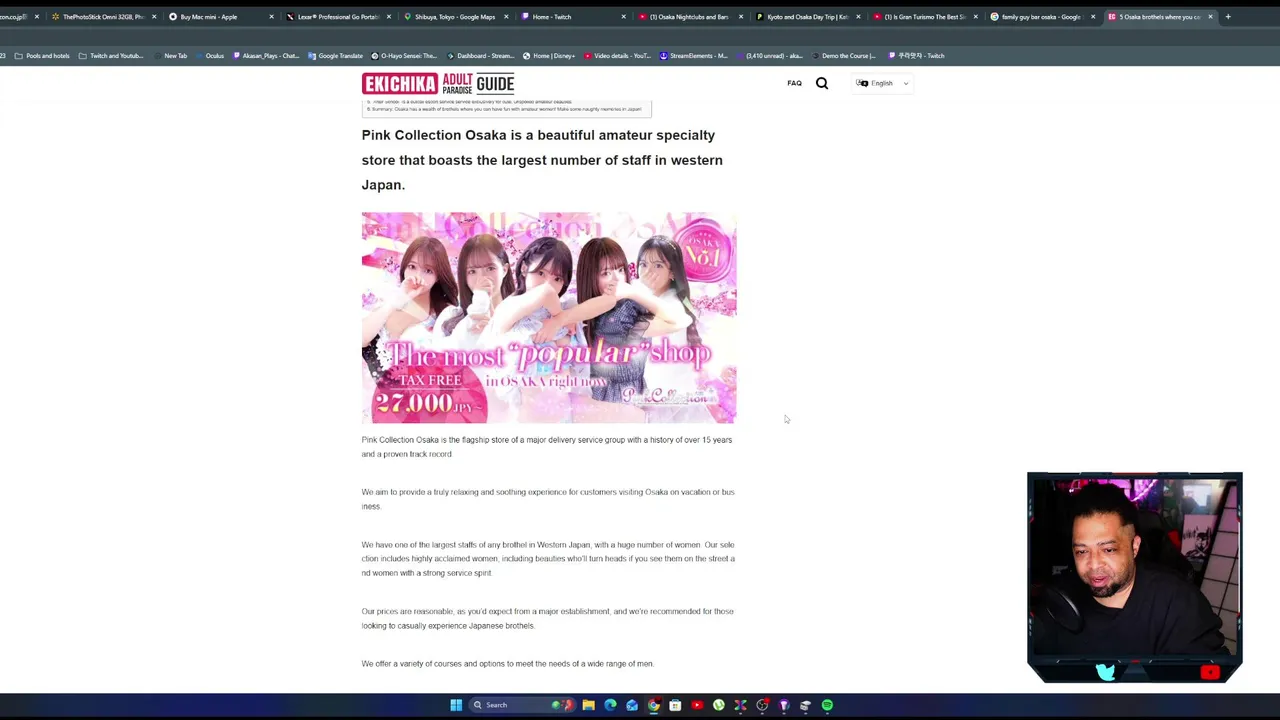Switch to 'Shibuya, Tokyo - Google Maps' tab
1280x720 pixels.
tap(455, 17)
